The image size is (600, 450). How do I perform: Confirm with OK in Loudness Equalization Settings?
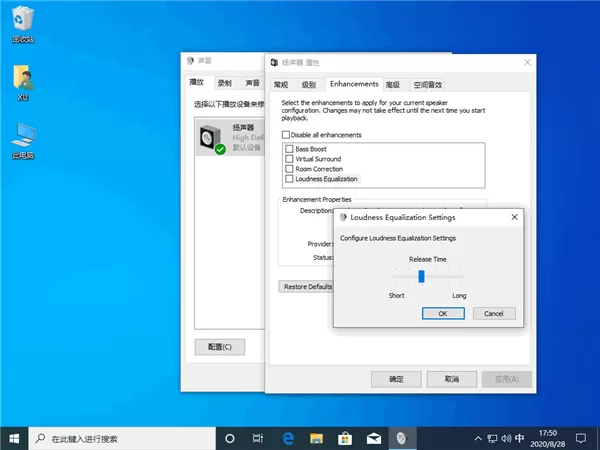tap(443, 313)
